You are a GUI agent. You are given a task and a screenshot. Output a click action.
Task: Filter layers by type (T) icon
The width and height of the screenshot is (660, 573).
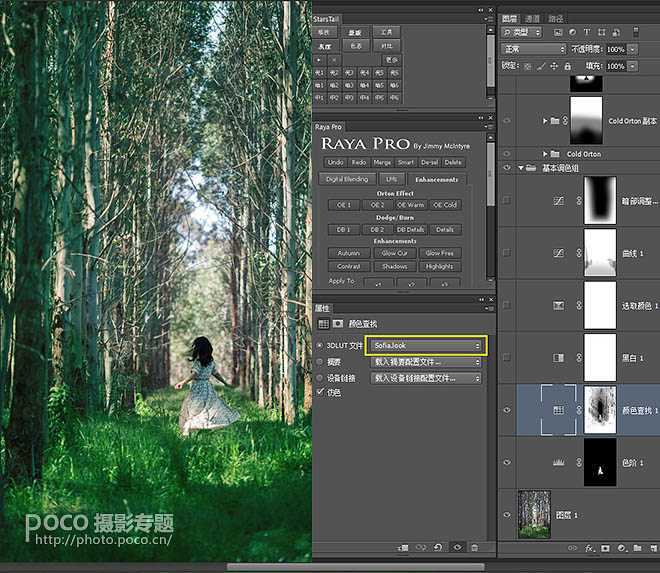pyautogui.click(x=587, y=32)
